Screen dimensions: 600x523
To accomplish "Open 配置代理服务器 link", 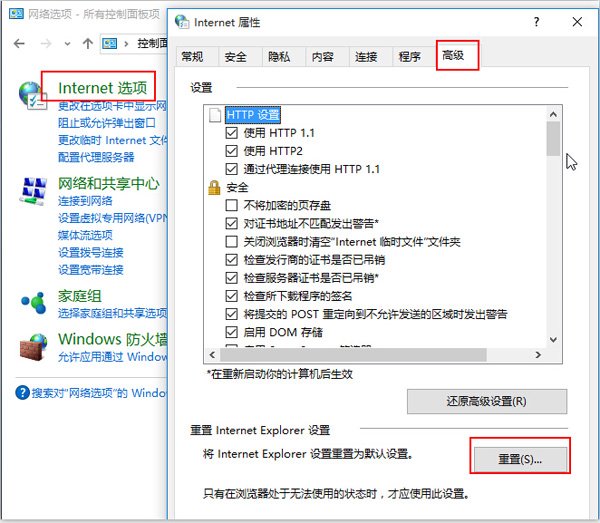I will pyautogui.click(x=96, y=157).
